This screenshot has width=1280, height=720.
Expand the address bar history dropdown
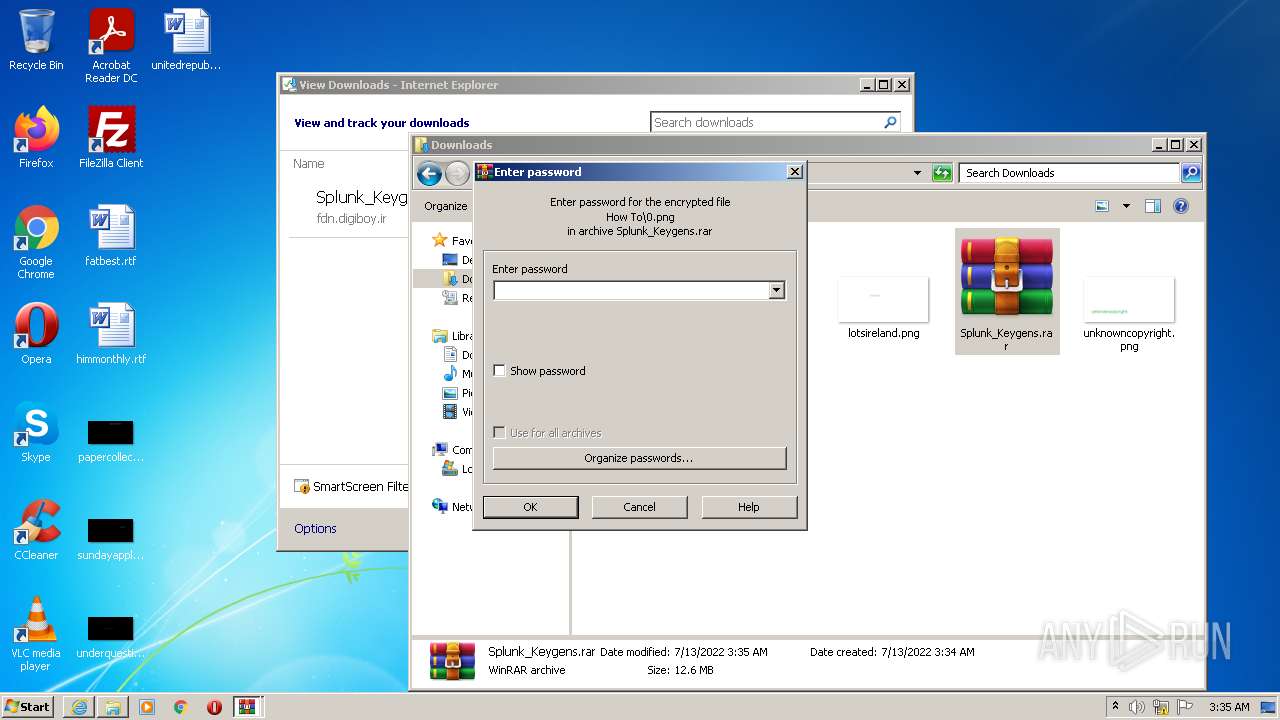click(918, 173)
